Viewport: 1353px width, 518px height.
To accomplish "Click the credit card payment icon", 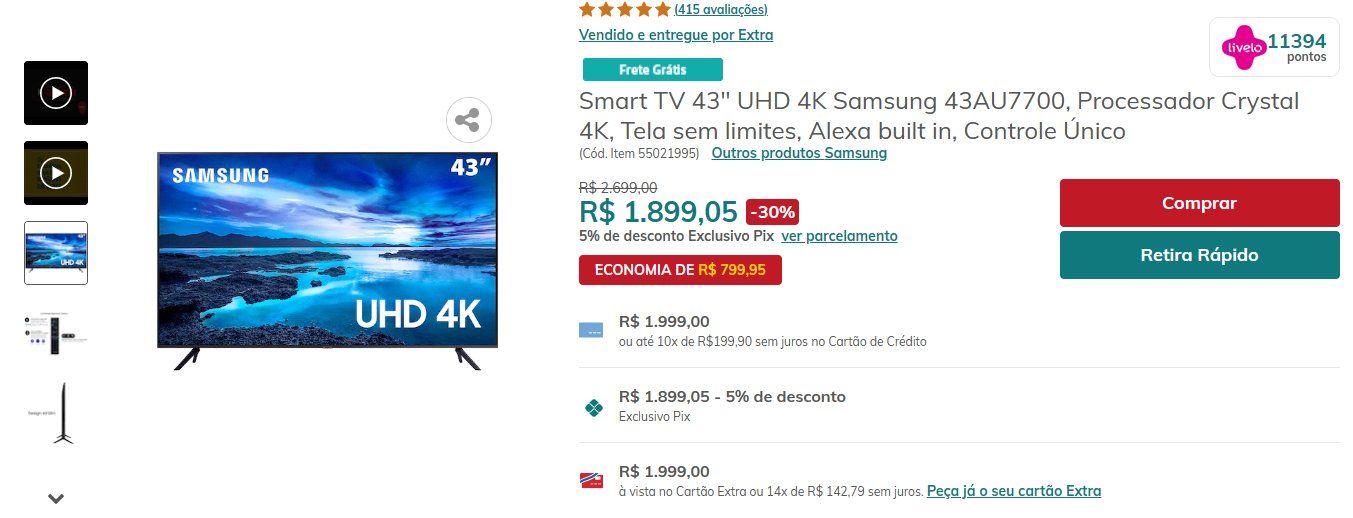I will click(591, 330).
